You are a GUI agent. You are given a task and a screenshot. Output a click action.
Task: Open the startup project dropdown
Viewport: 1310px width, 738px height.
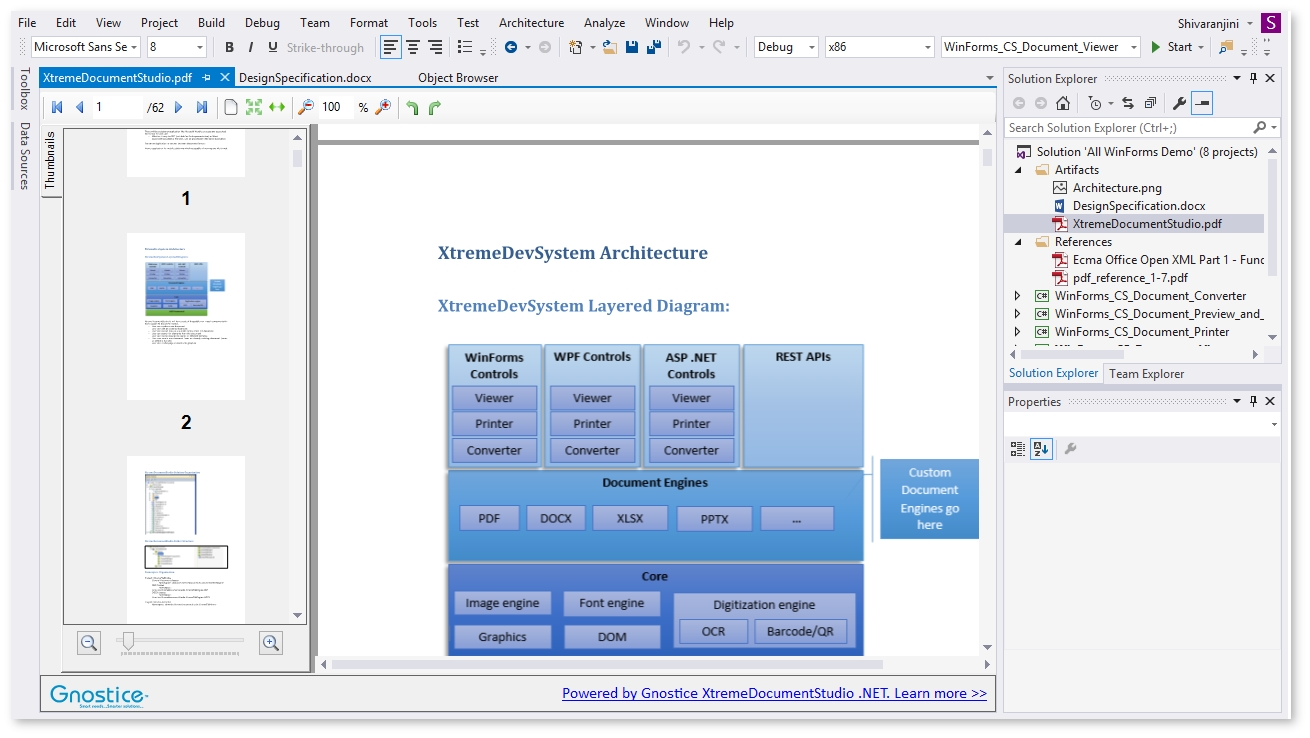point(1134,47)
